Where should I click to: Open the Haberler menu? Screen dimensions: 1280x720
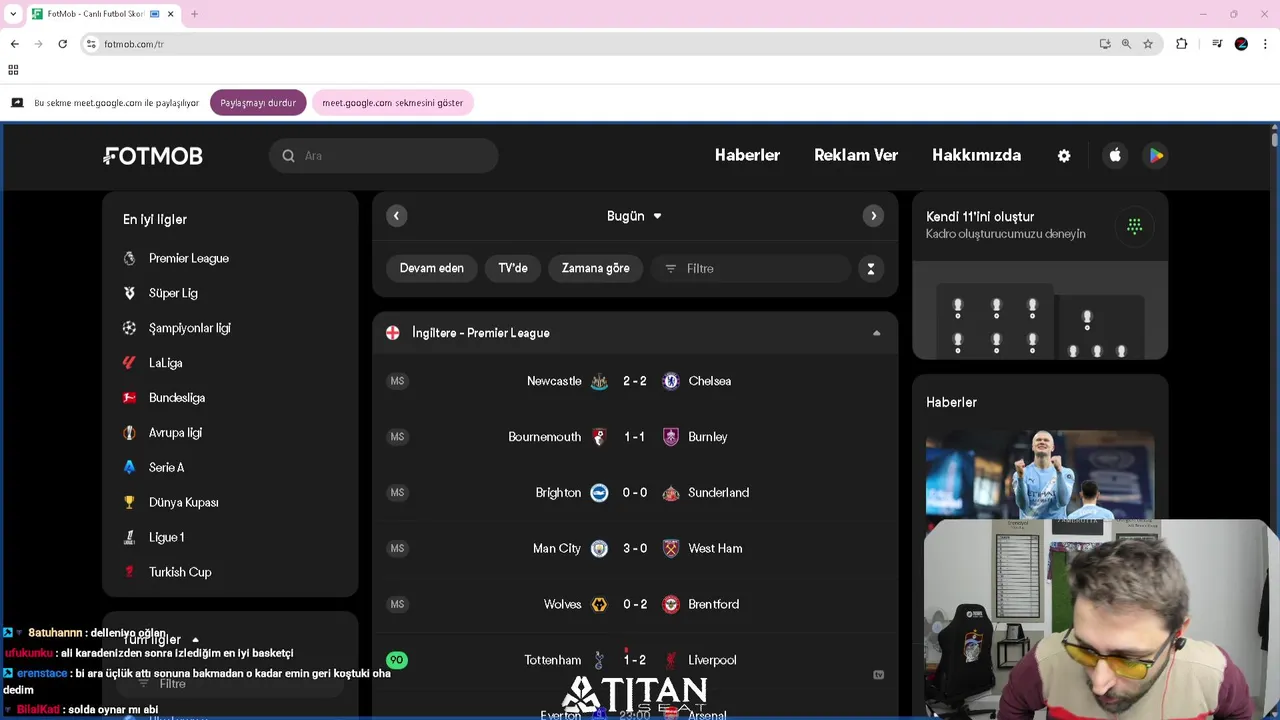[x=747, y=156]
